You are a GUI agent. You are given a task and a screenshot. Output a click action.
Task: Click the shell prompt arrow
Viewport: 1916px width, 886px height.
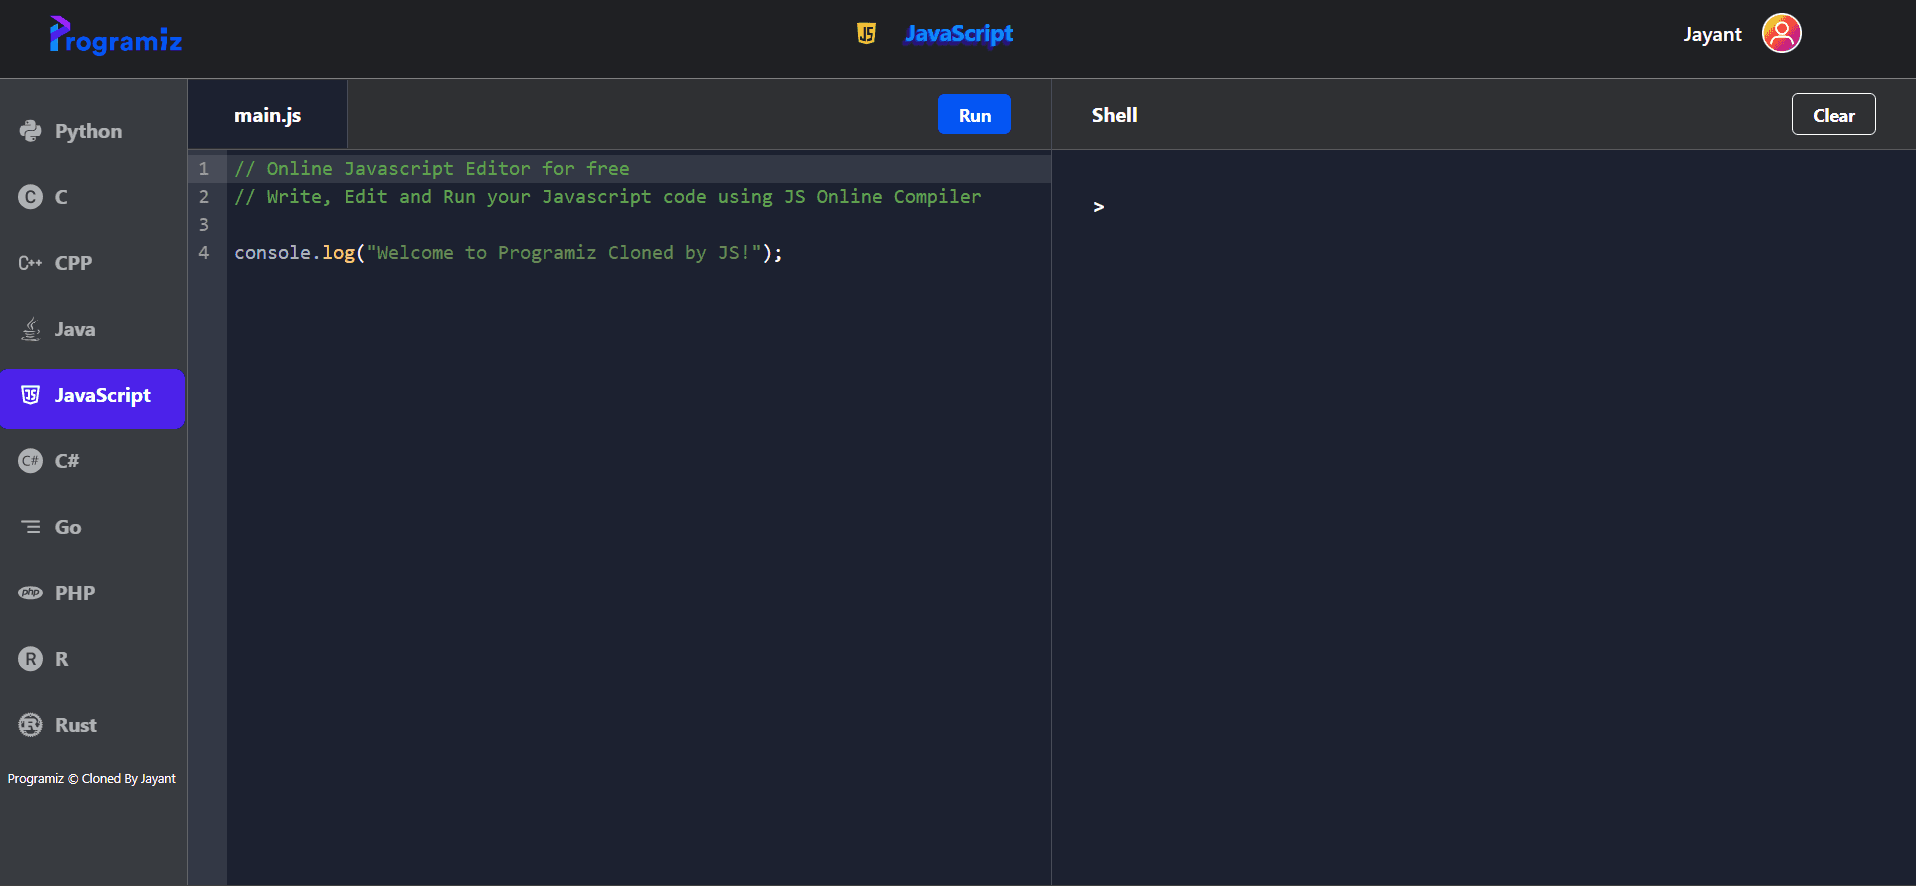[1098, 207]
